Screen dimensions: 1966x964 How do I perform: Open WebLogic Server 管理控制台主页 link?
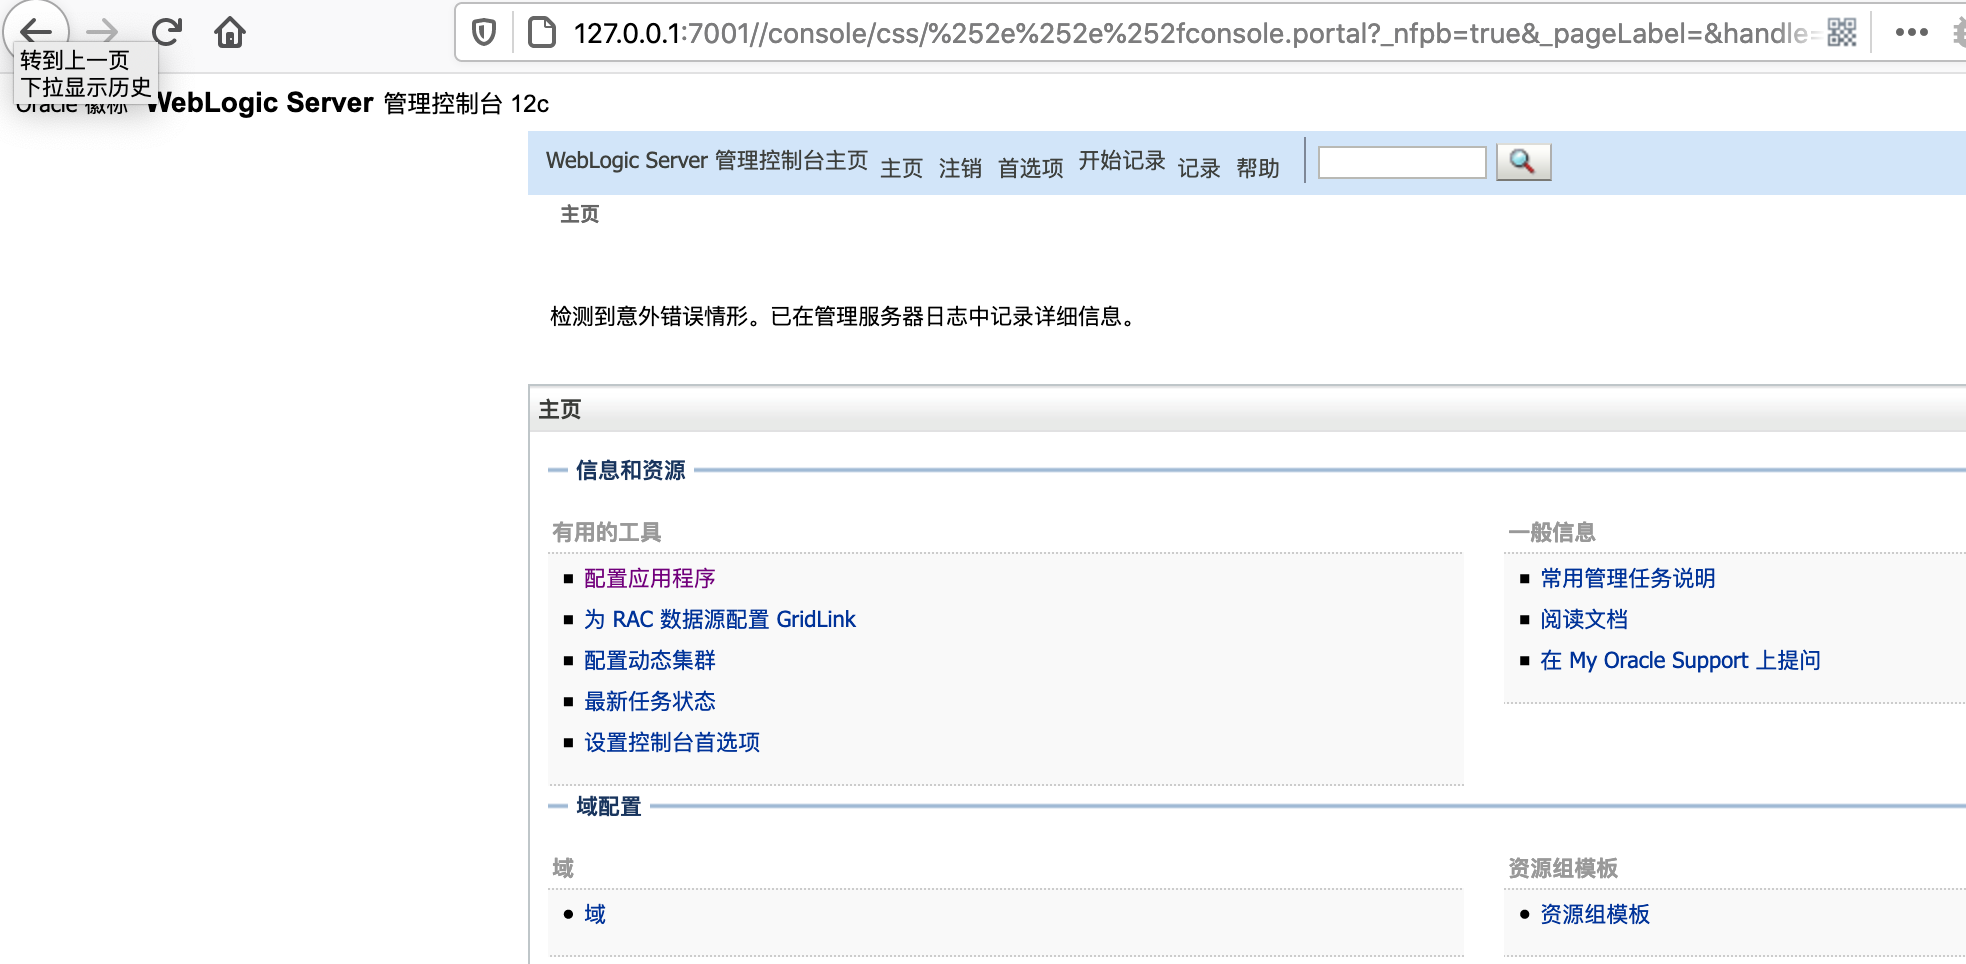click(x=707, y=160)
